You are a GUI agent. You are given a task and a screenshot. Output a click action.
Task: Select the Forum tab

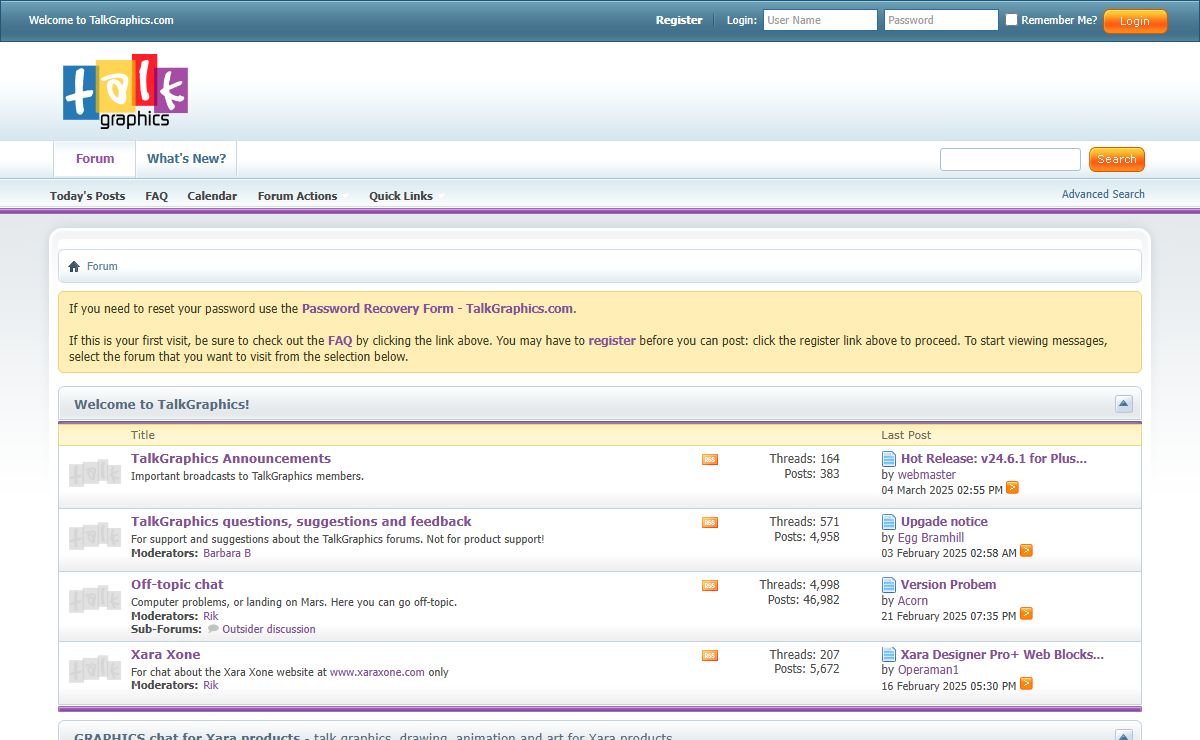click(x=95, y=159)
